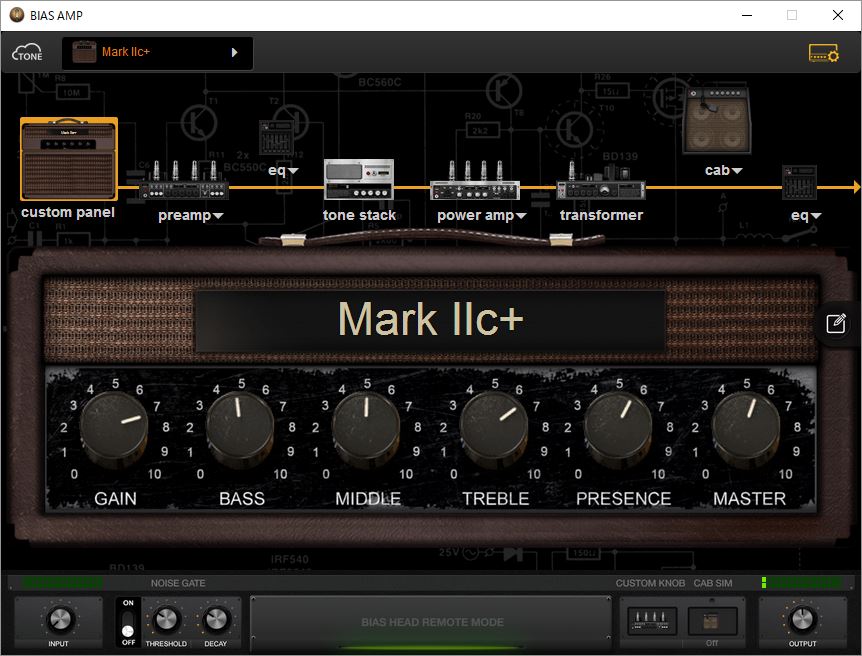Adjust the PRESENCE knob

[618, 427]
